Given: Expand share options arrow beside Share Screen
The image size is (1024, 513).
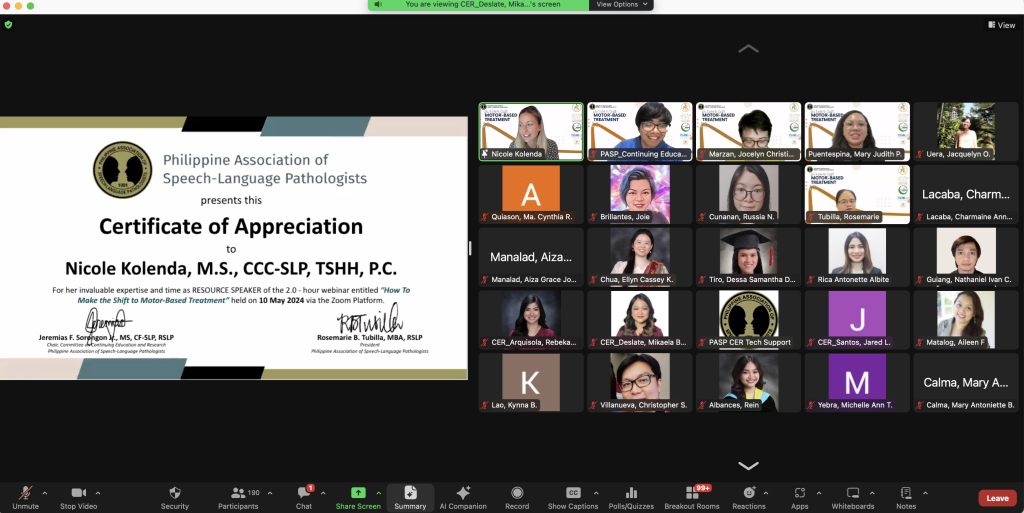Looking at the screenshot, I should point(378,493).
